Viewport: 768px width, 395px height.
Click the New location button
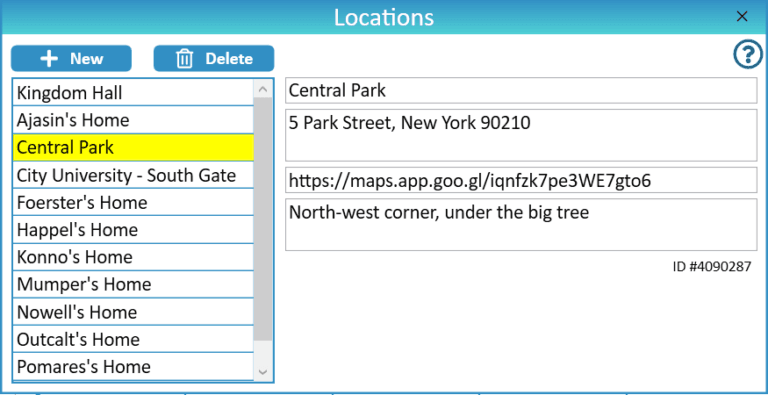[x=72, y=58]
